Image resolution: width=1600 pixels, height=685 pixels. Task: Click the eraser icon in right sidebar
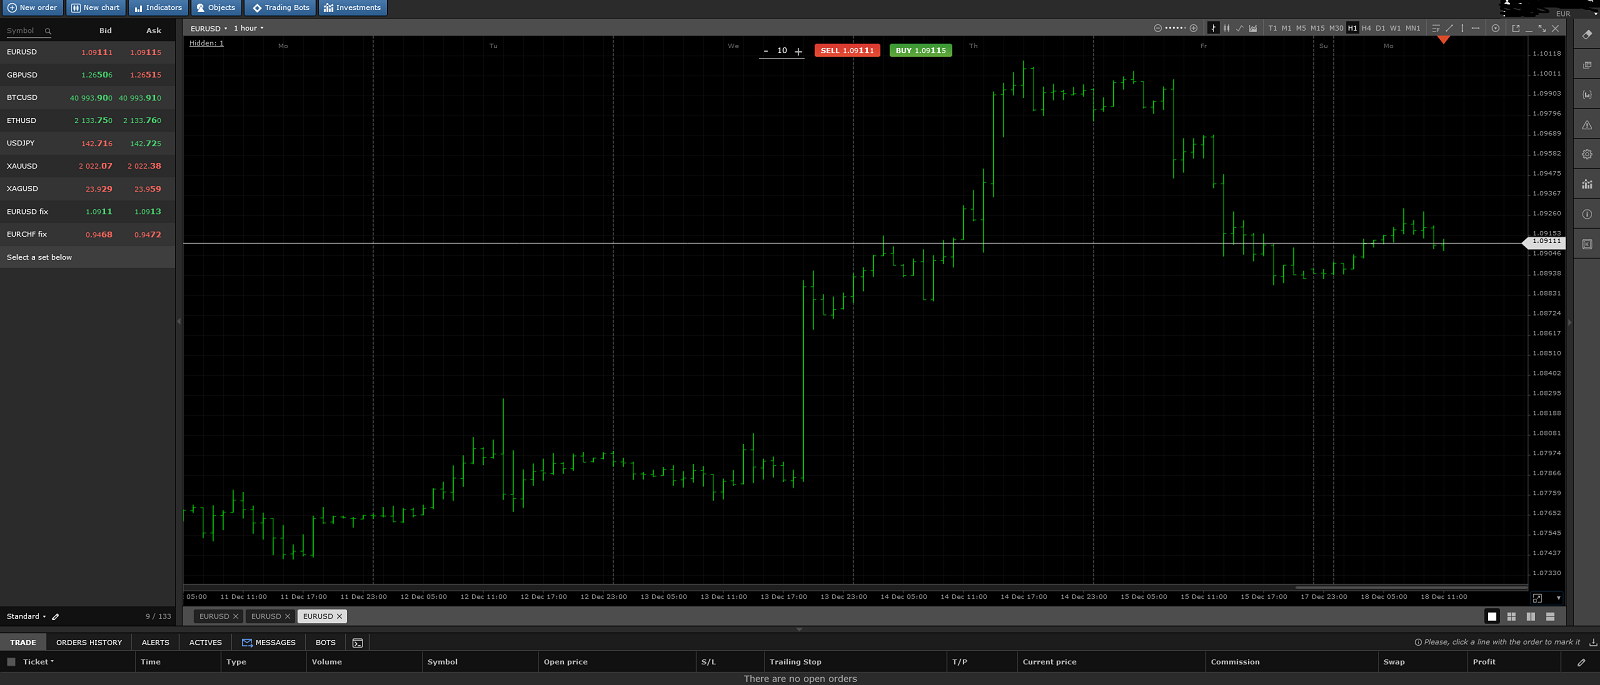(1587, 35)
